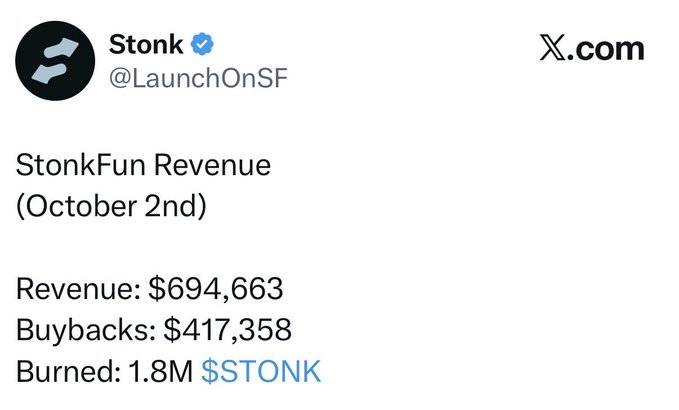Click the Buybacks: label
679x410 pixels.
(x=86, y=330)
